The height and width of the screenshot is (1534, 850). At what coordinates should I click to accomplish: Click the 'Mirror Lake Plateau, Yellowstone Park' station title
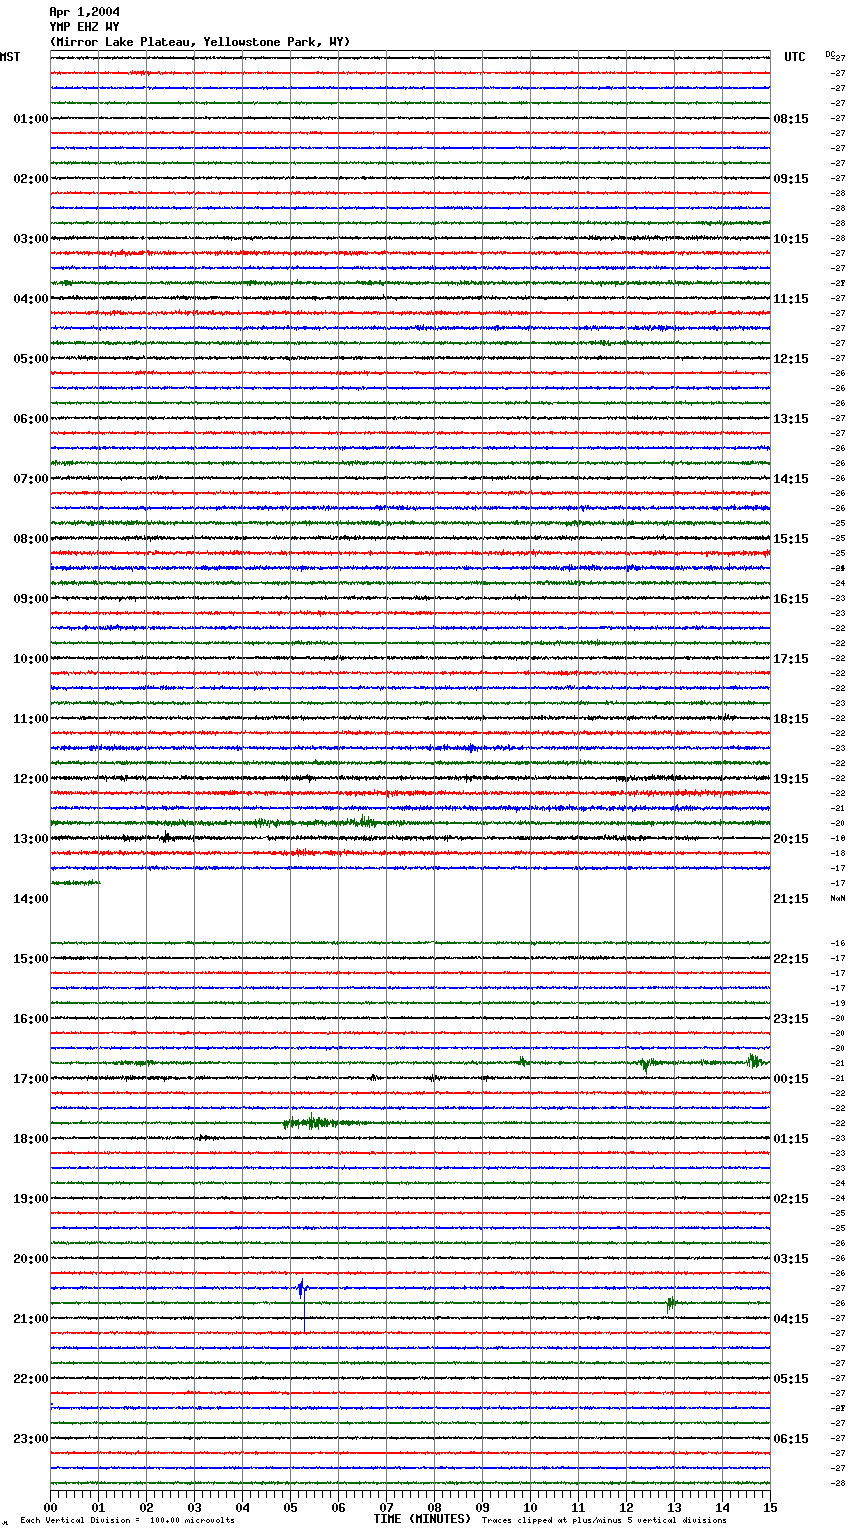[200, 42]
